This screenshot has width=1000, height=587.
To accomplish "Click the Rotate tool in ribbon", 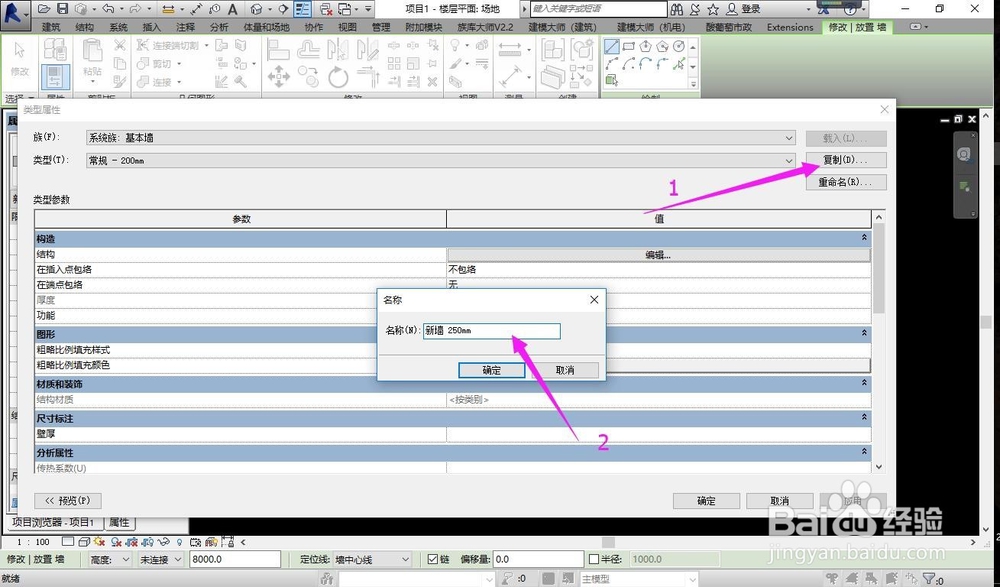I will [x=338, y=78].
